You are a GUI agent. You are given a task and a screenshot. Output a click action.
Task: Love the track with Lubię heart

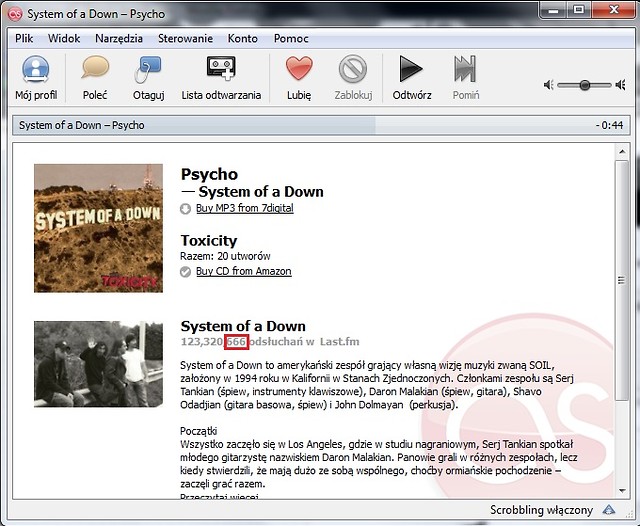point(299,78)
